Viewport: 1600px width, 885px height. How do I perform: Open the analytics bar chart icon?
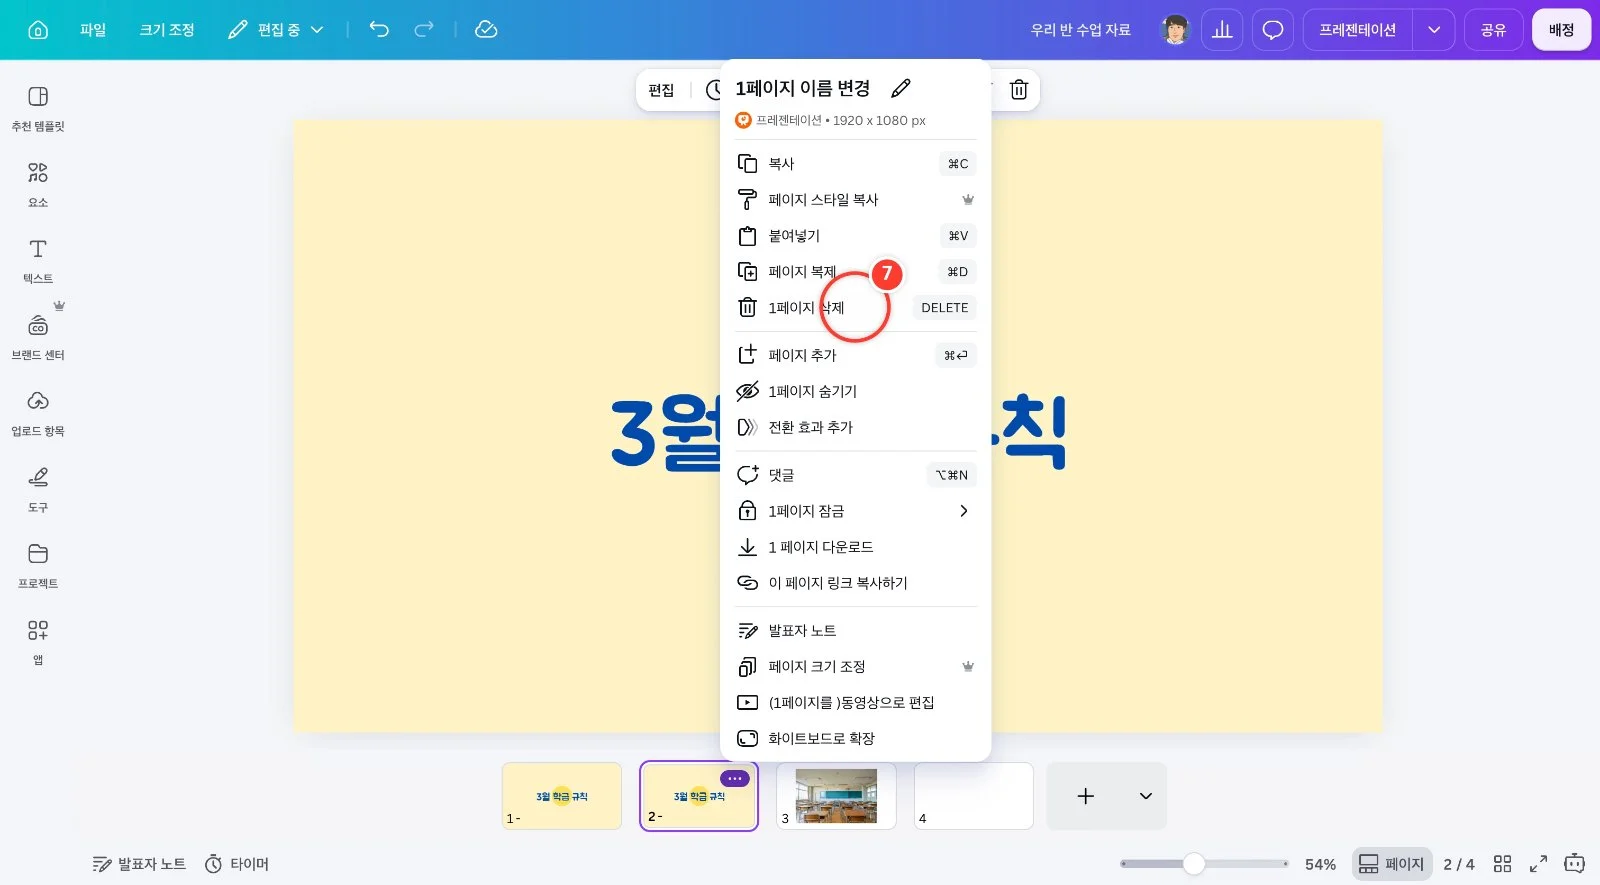point(1222,30)
